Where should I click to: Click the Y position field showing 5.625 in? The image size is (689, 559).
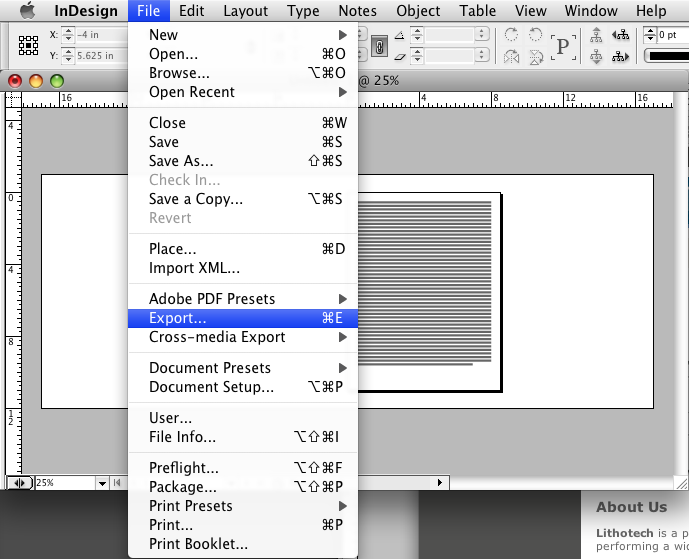102,56
